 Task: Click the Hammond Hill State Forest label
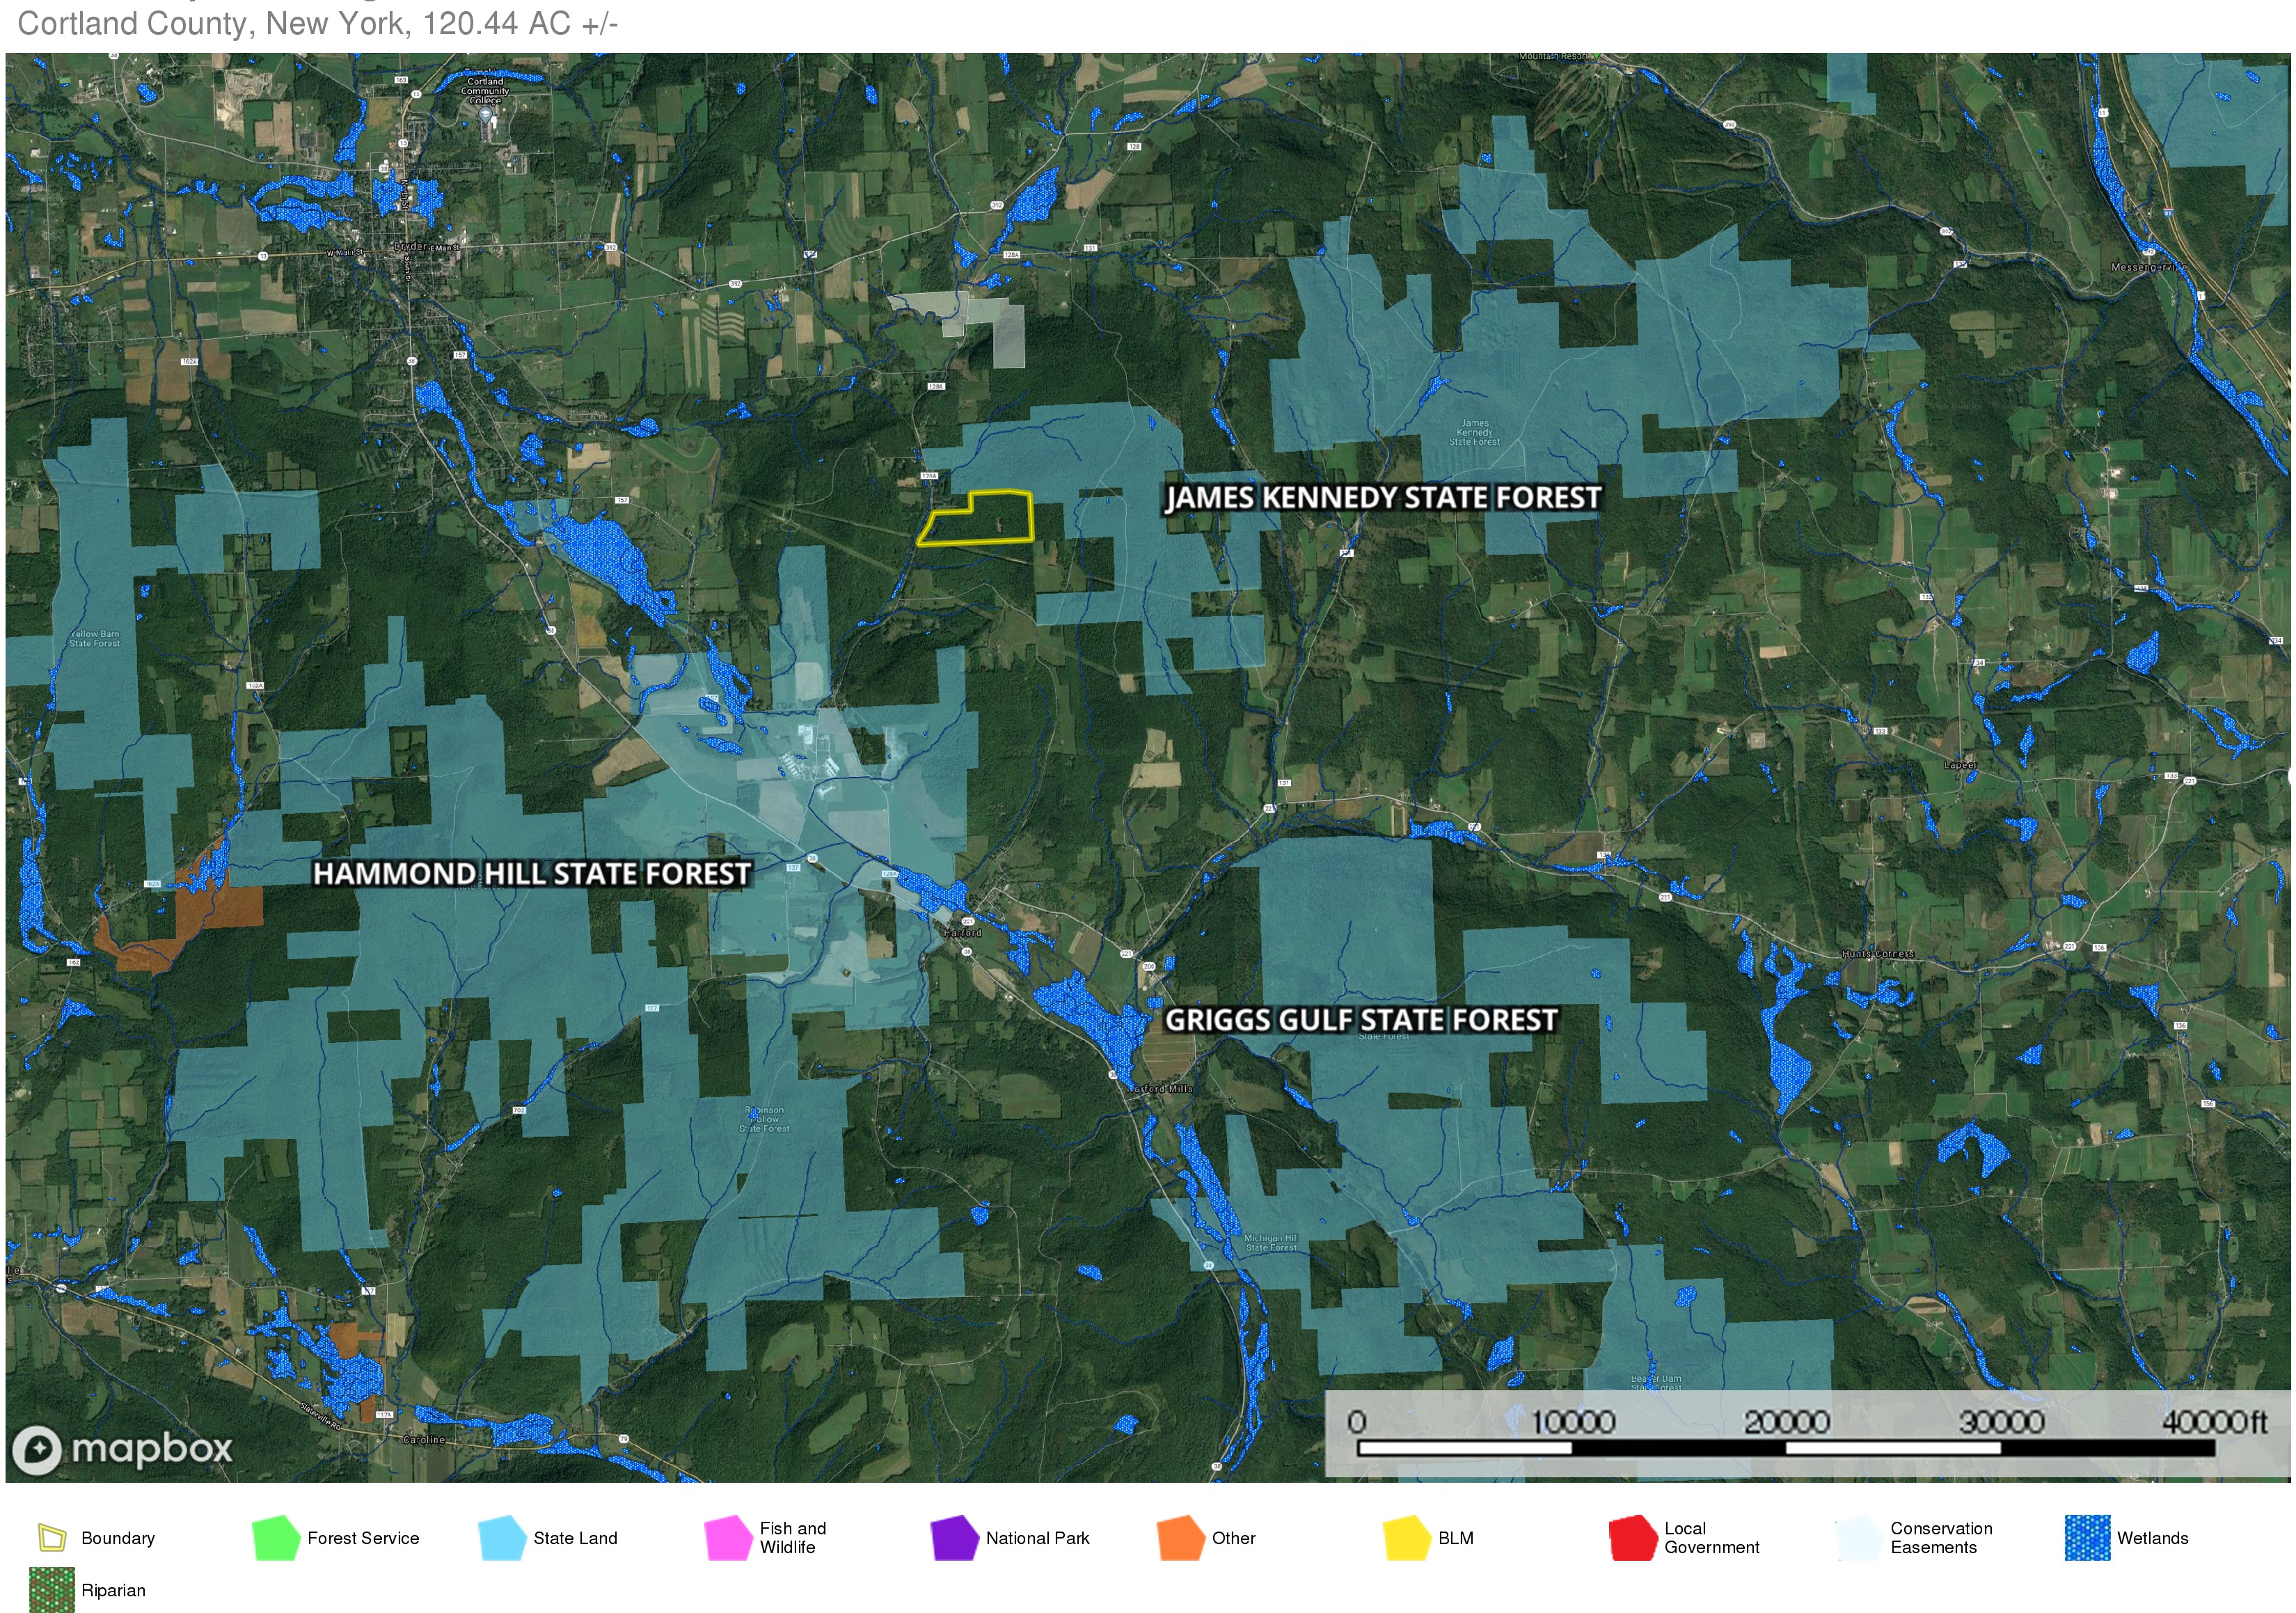[531, 874]
